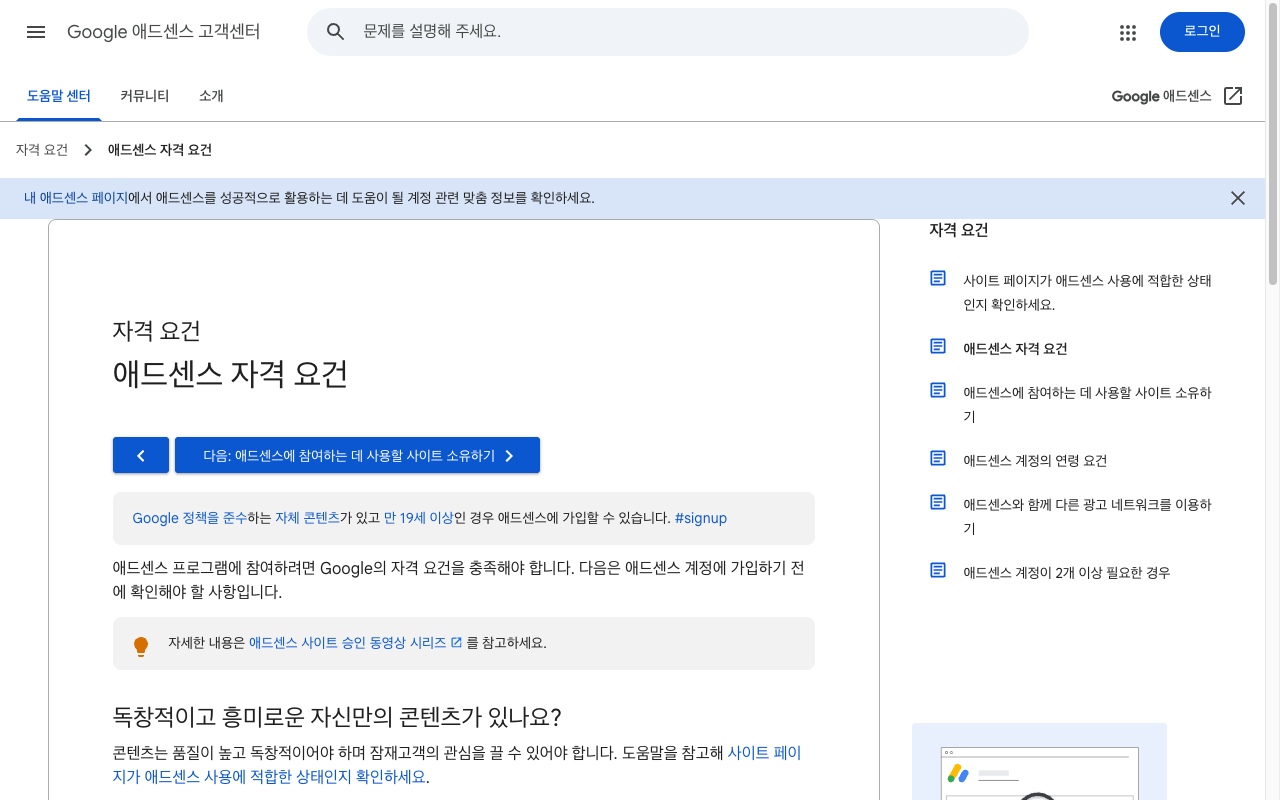Switch to the 소개 tab
The height and width of the screenshot is (800, 1280).
click(x=211, y=96)
